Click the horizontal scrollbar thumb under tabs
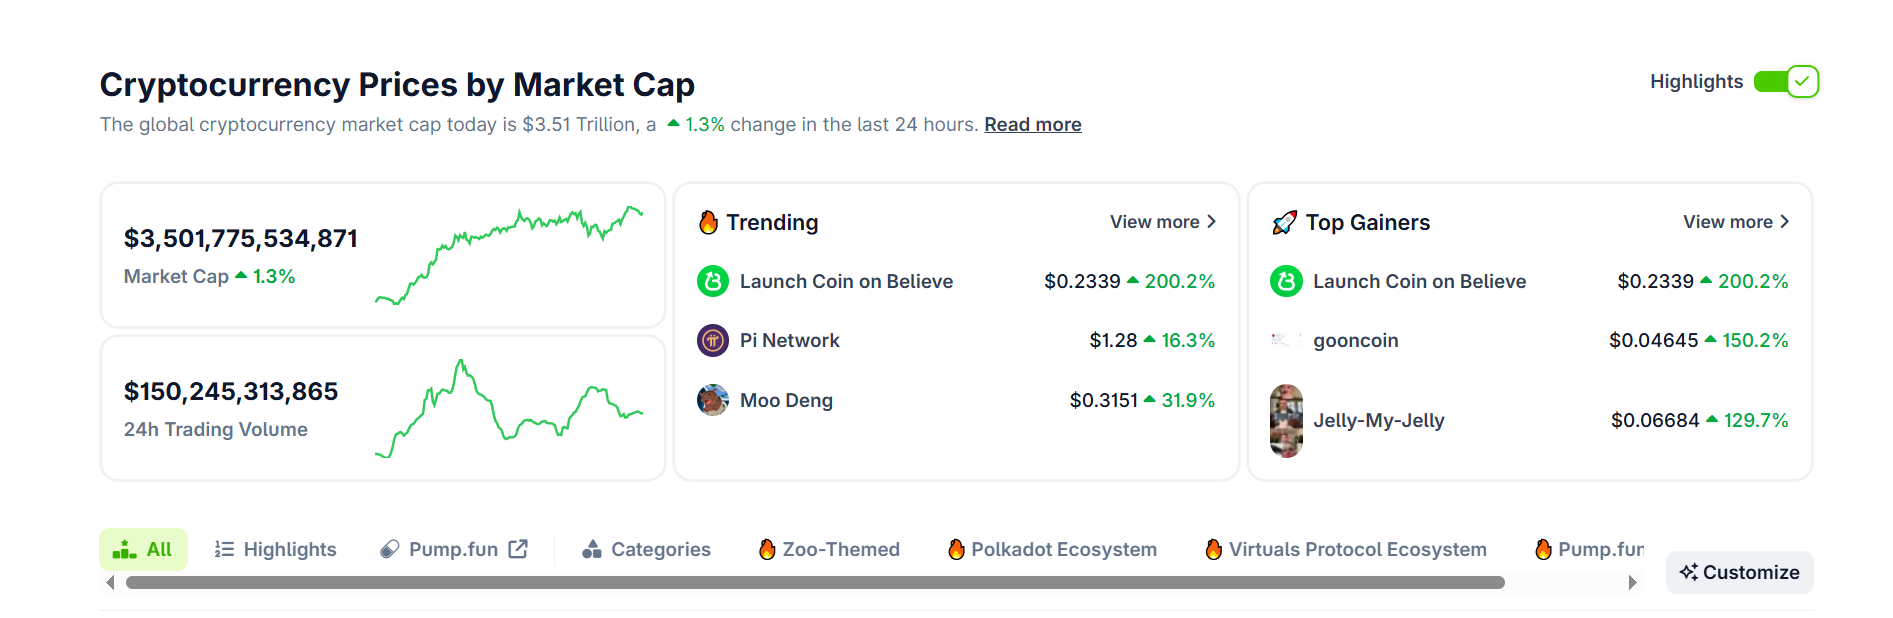1893x618 pixels. click(815, 583)
